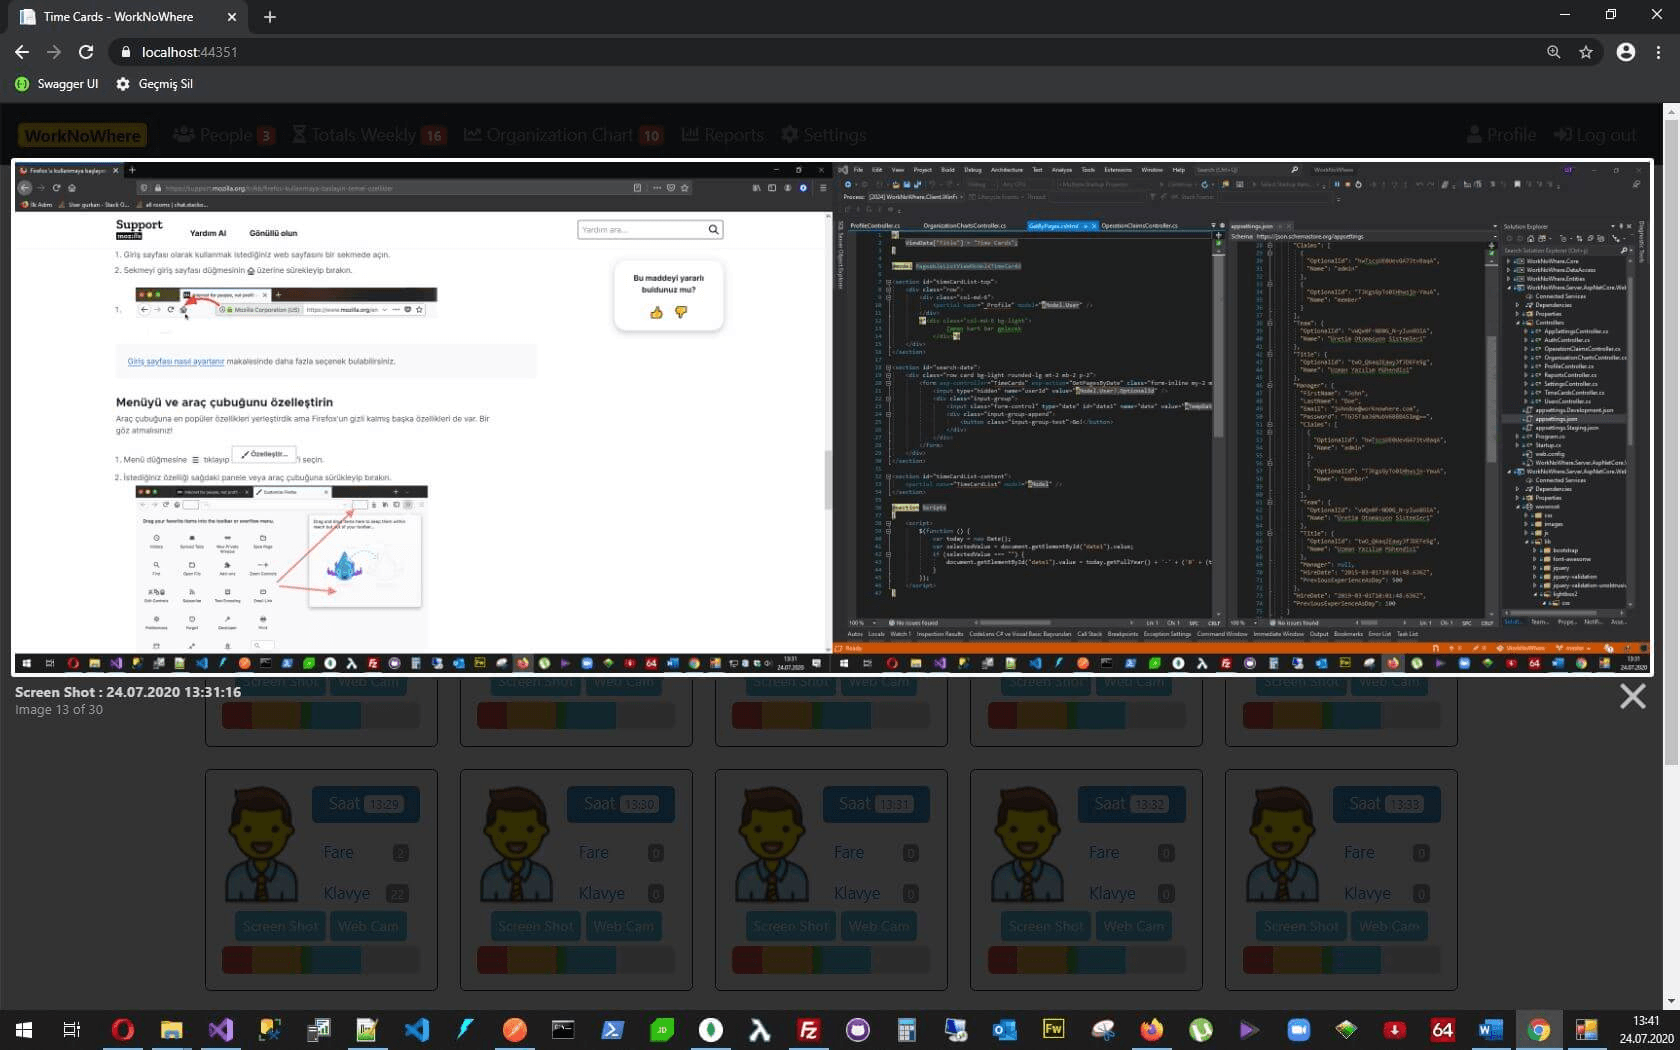
Task: Open Visual Studio from the taskbar
Action: coord(221,1029)
